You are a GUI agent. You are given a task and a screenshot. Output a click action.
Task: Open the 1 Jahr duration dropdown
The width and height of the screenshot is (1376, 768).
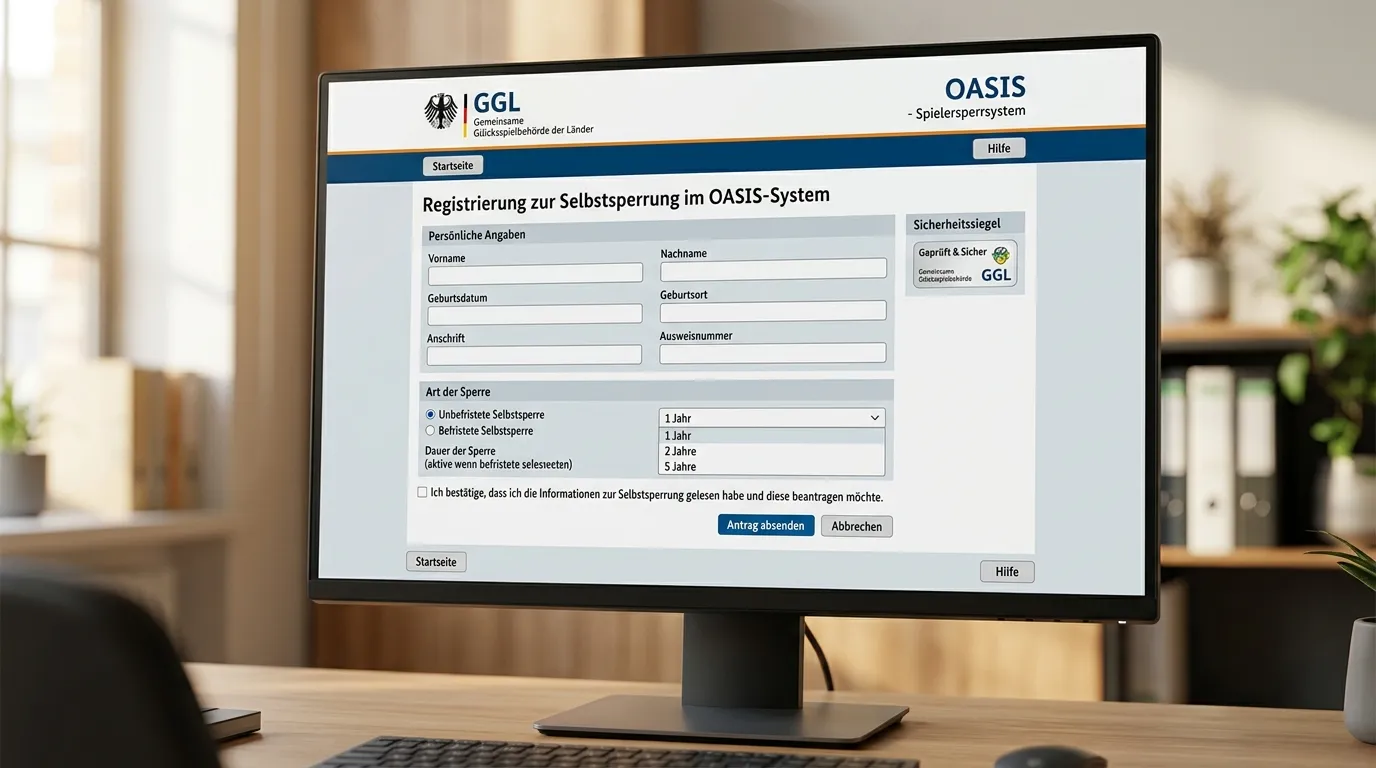[772, 418]
